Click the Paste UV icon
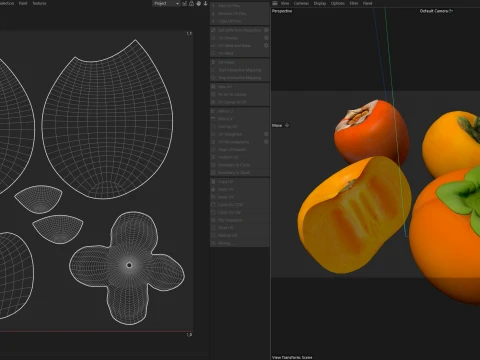 pos(214,189)
